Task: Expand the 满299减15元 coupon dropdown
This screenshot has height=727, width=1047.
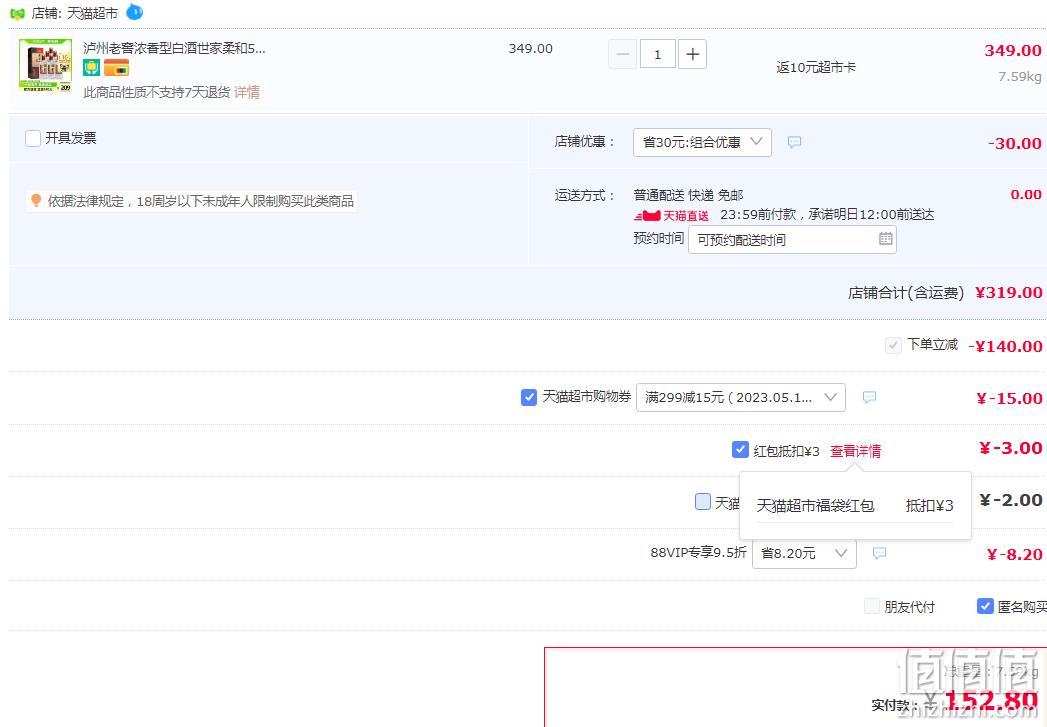Action: point(741,397)
